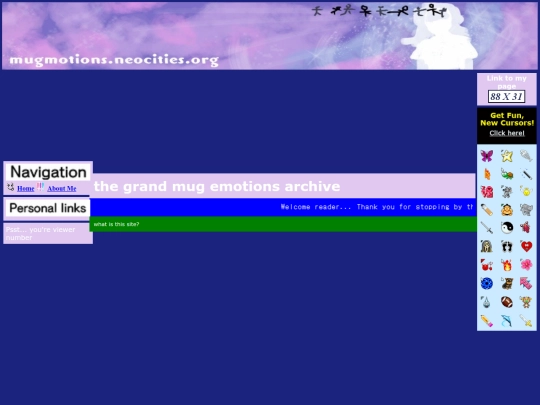Click the 'Psst... you're viewer number' text

click(40, 233)
